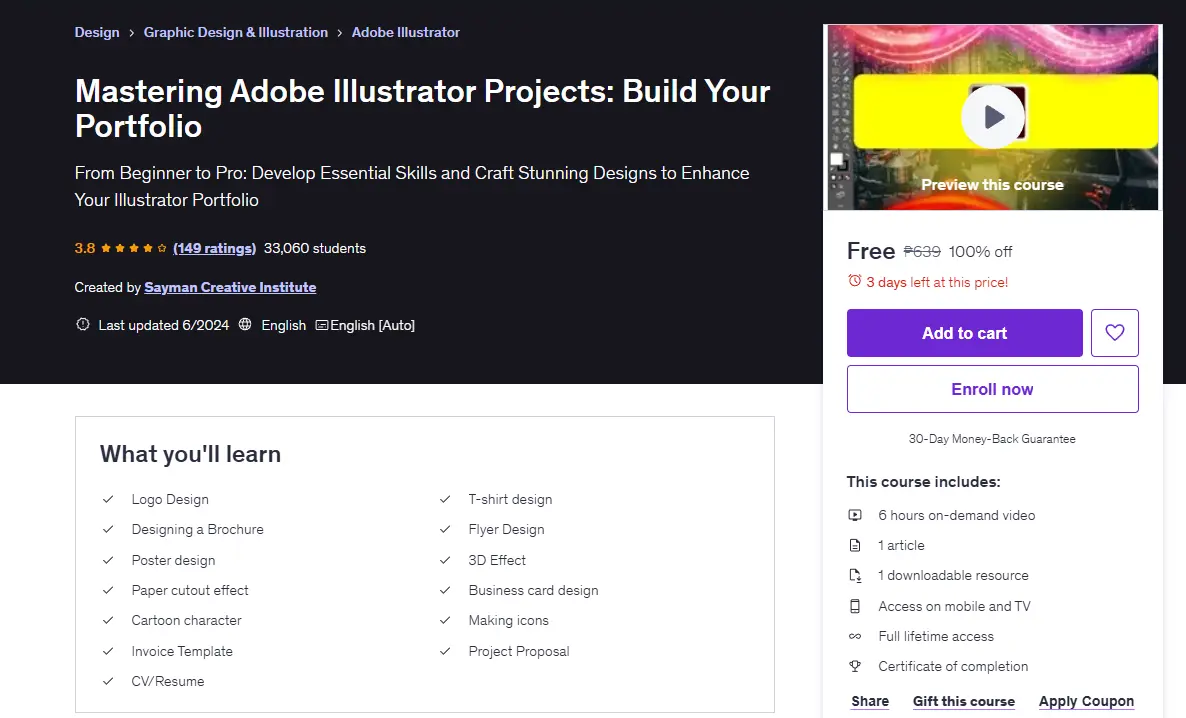Viewport: 1186px width, 718px height.
Task: Click the checkmark beside Poster design
Action: pos(108,560)
